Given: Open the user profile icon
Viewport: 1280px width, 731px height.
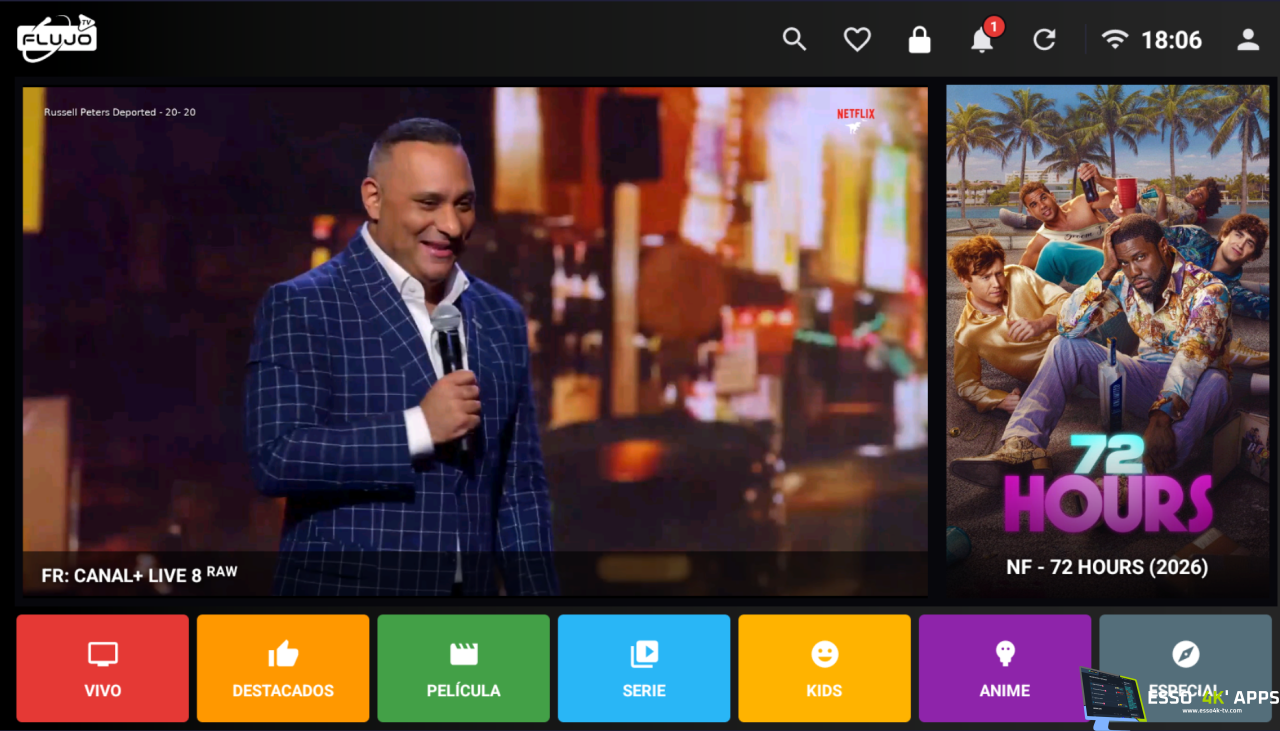Looking at the screenshot, I should [x=1248, y=39].
